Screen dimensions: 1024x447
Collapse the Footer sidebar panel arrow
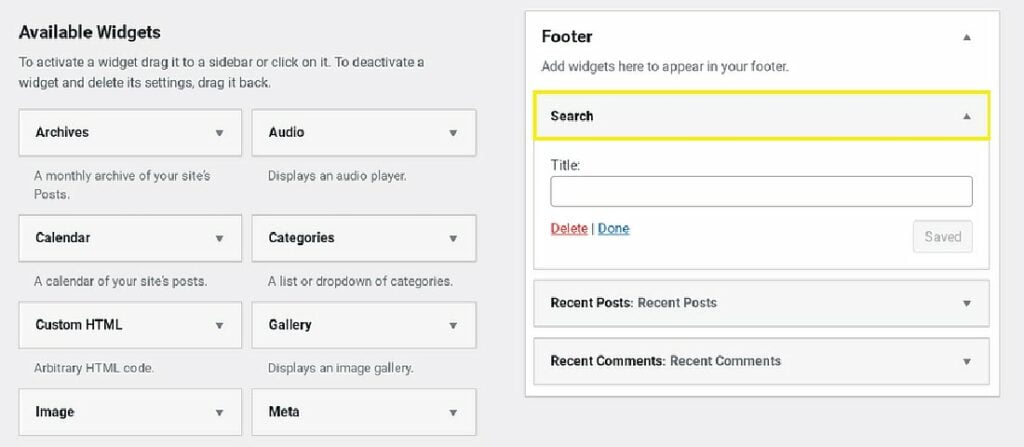[967, 37]
